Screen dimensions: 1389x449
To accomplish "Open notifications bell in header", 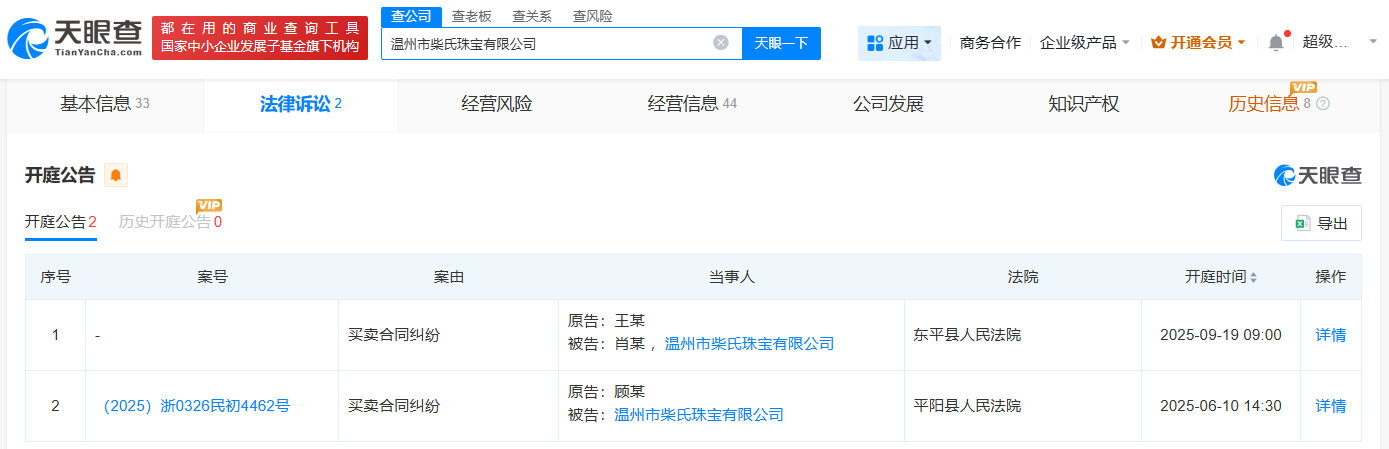I will pos(1276,42).
